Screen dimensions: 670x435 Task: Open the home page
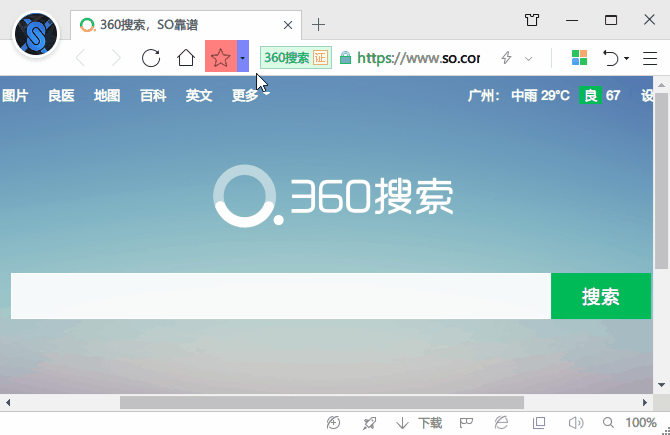click(186, 57)
